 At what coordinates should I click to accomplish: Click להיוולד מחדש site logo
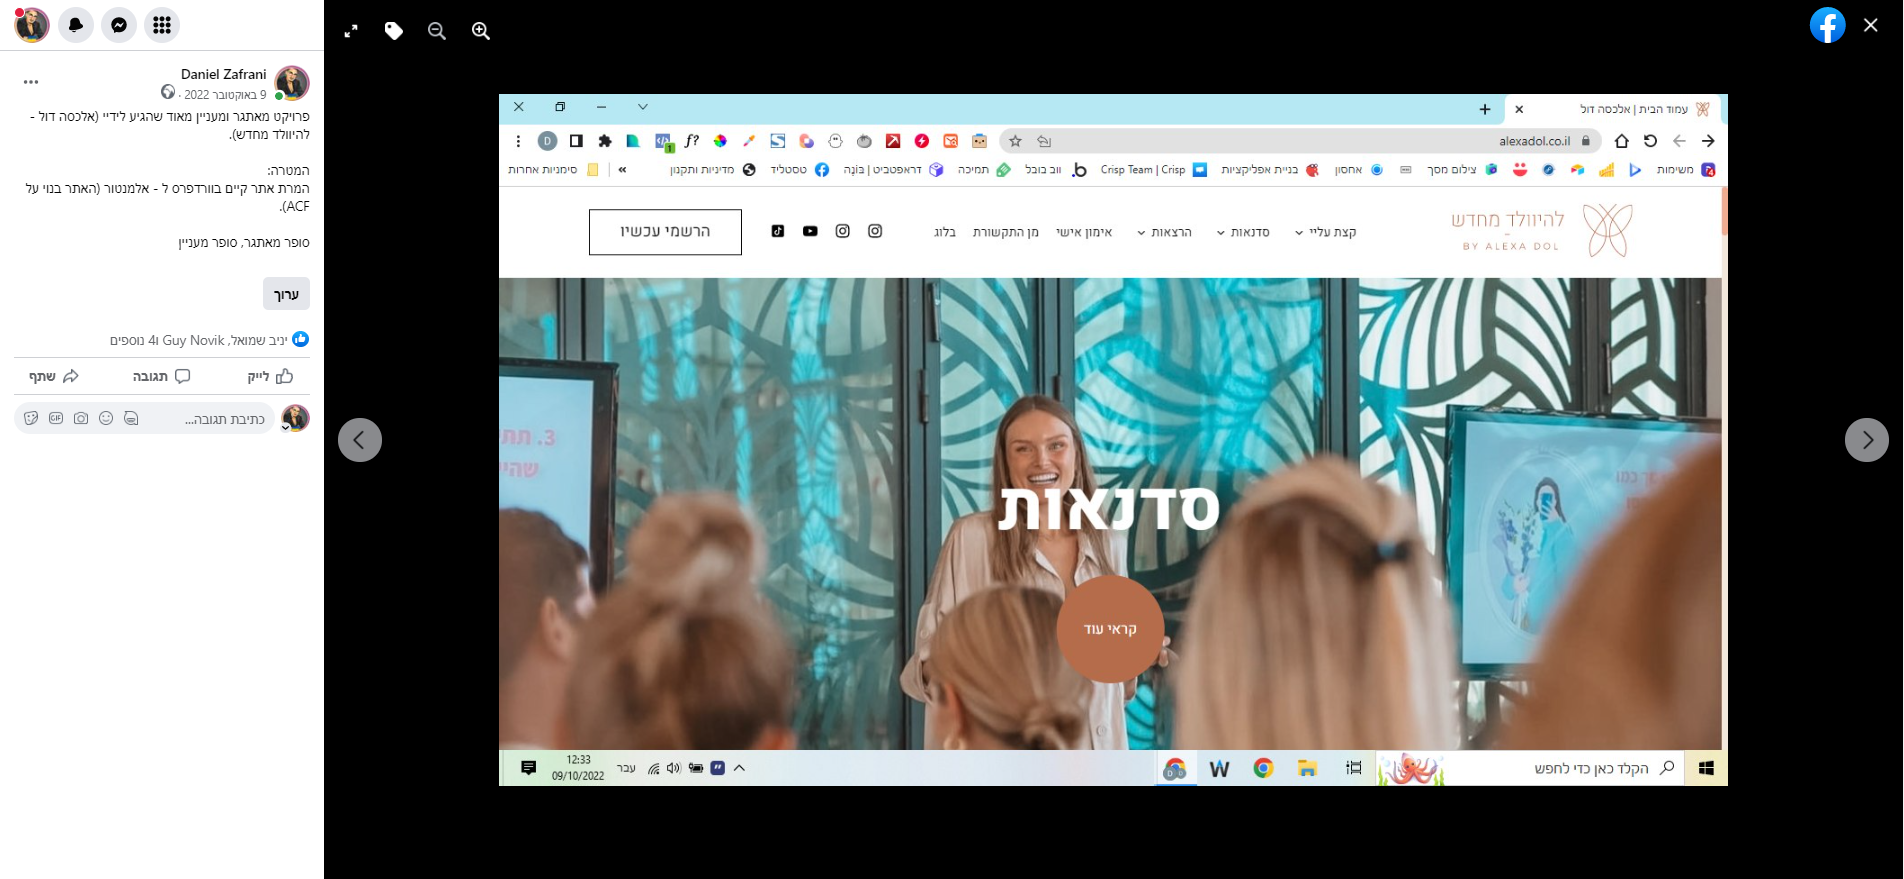[1542, 231]
